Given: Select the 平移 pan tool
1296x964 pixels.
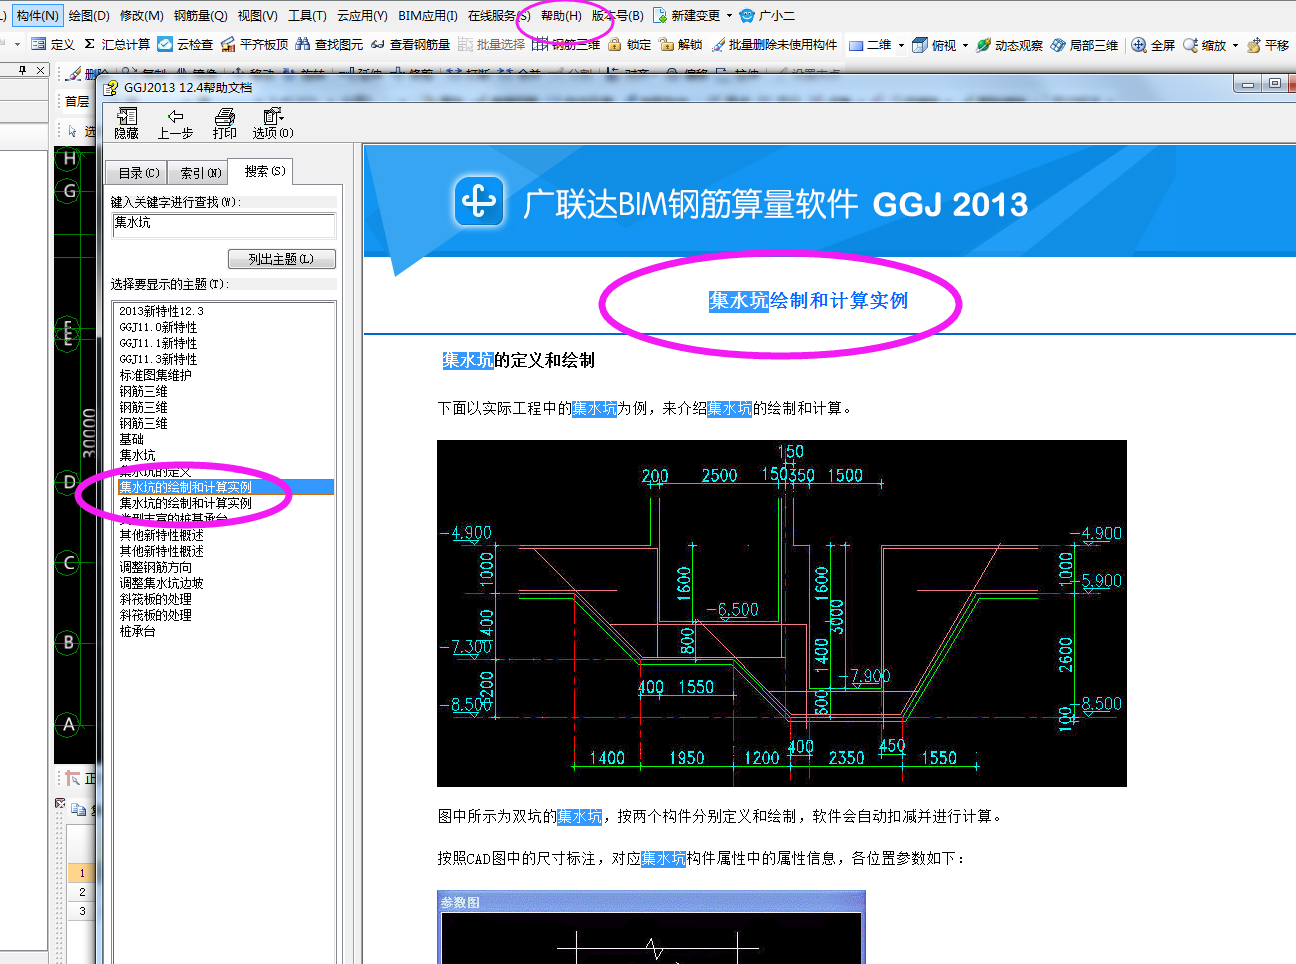Looking at the screenshot, I should point(1267,45).
